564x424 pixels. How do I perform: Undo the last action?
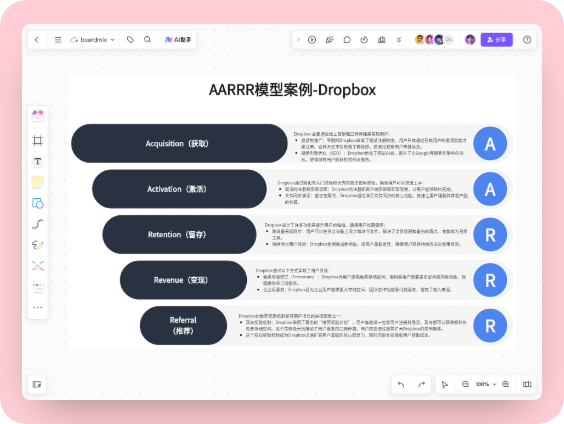click(401, 384)
